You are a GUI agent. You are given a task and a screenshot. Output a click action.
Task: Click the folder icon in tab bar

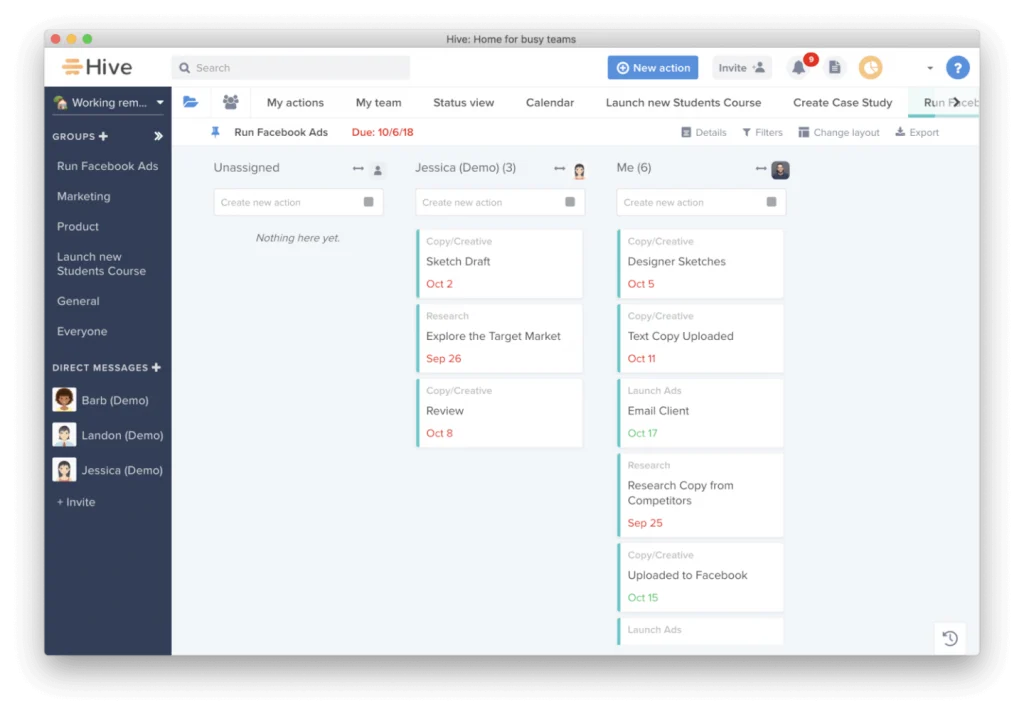[x=190, y=102]
